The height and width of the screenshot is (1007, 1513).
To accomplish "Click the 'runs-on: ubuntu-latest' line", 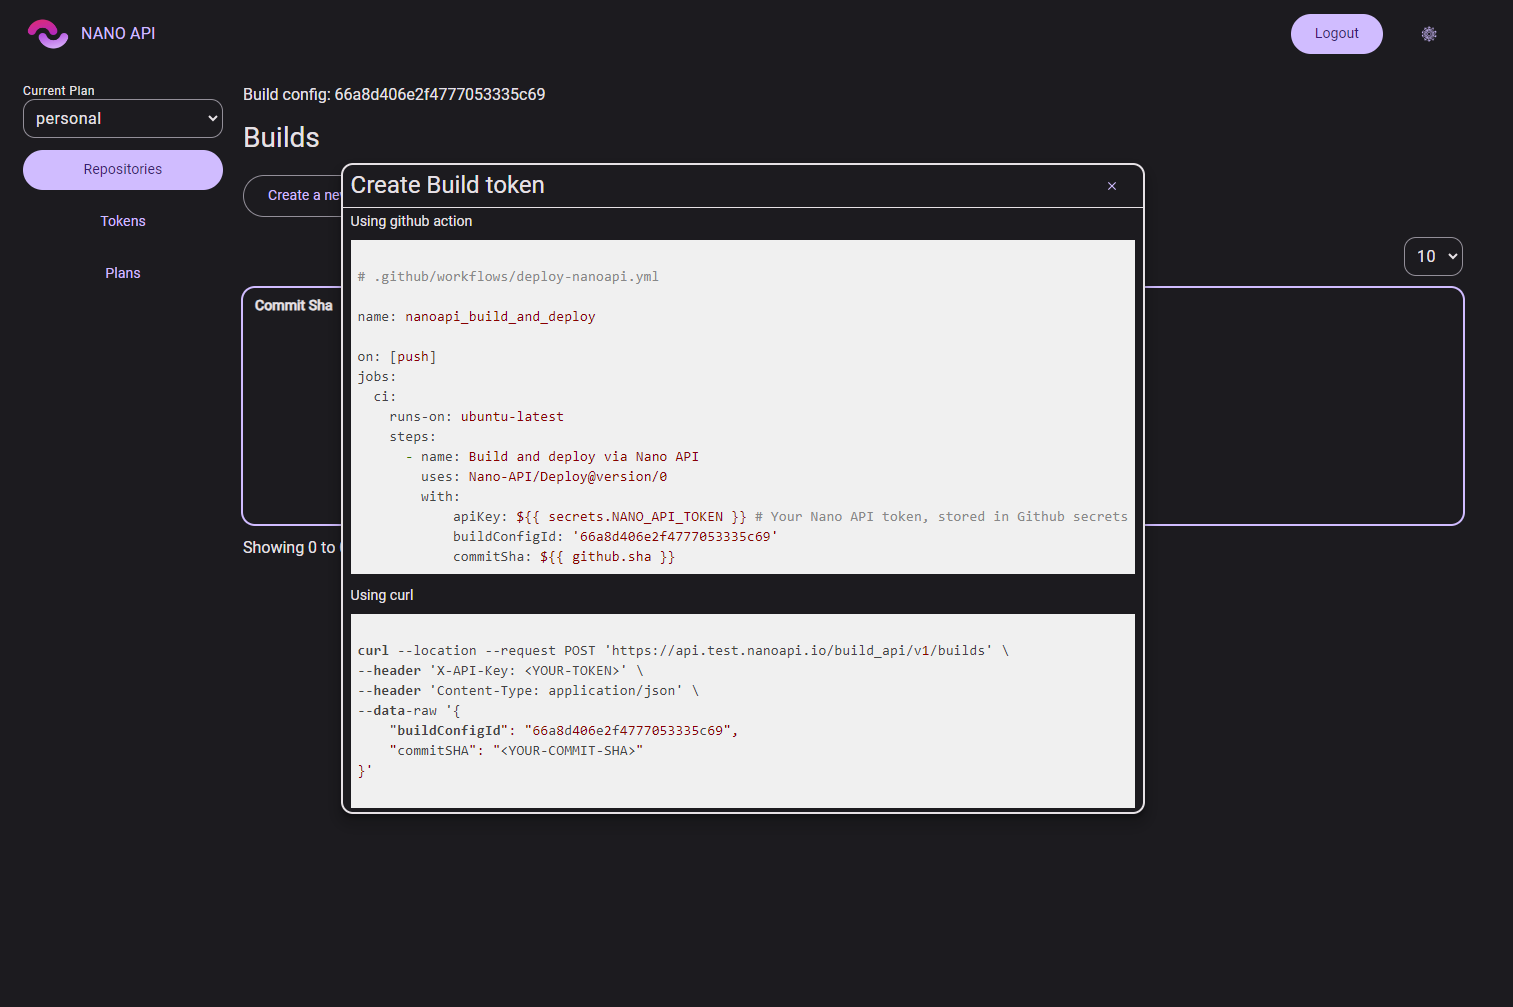I will (476, 417).
